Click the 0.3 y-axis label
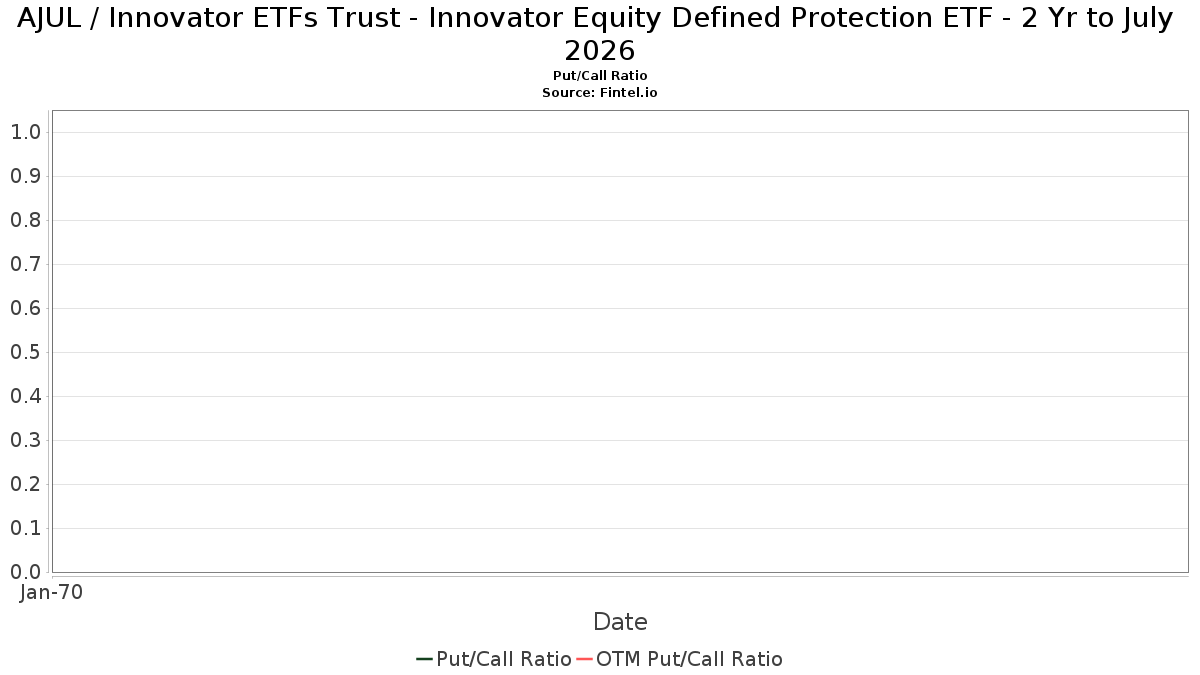 pos(25,440)
